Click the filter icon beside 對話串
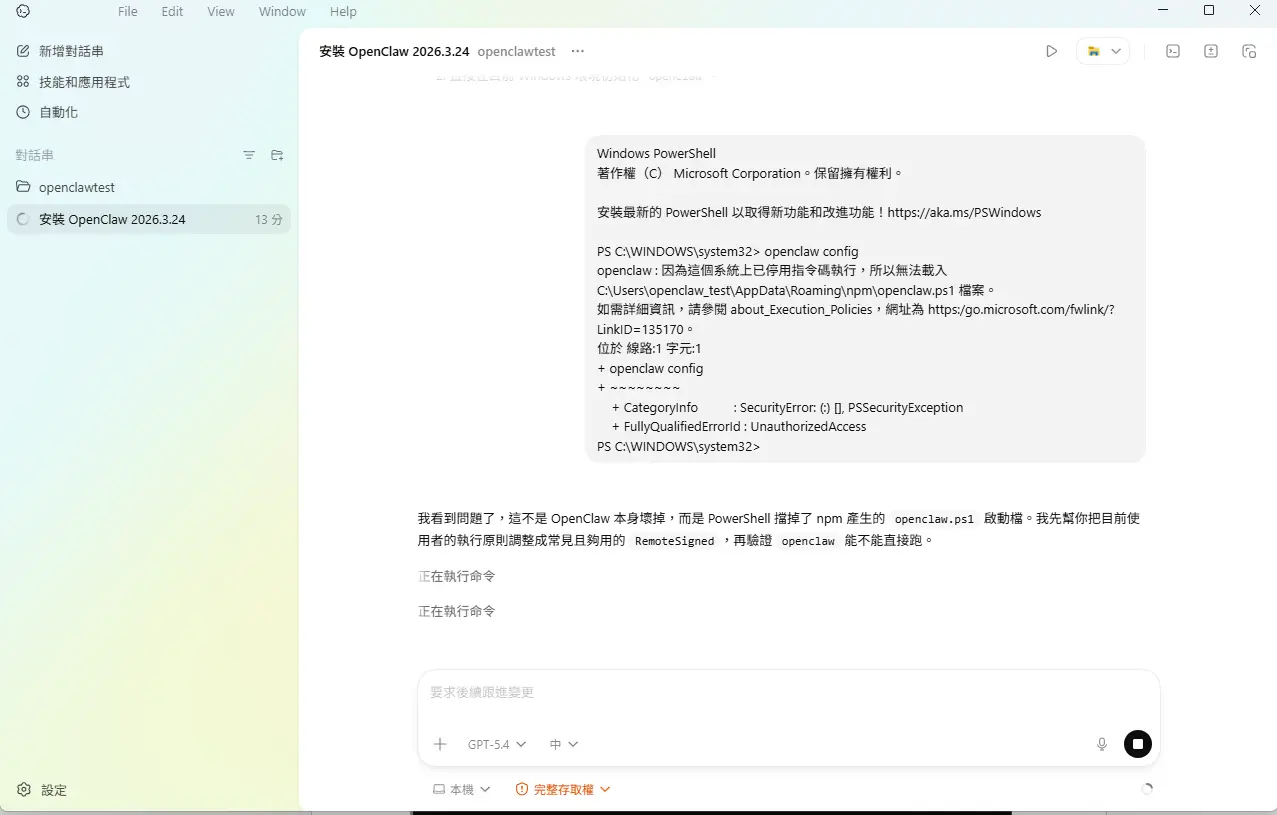The height and width of the screenshot is (815, 1277). [x=248, y=155]
